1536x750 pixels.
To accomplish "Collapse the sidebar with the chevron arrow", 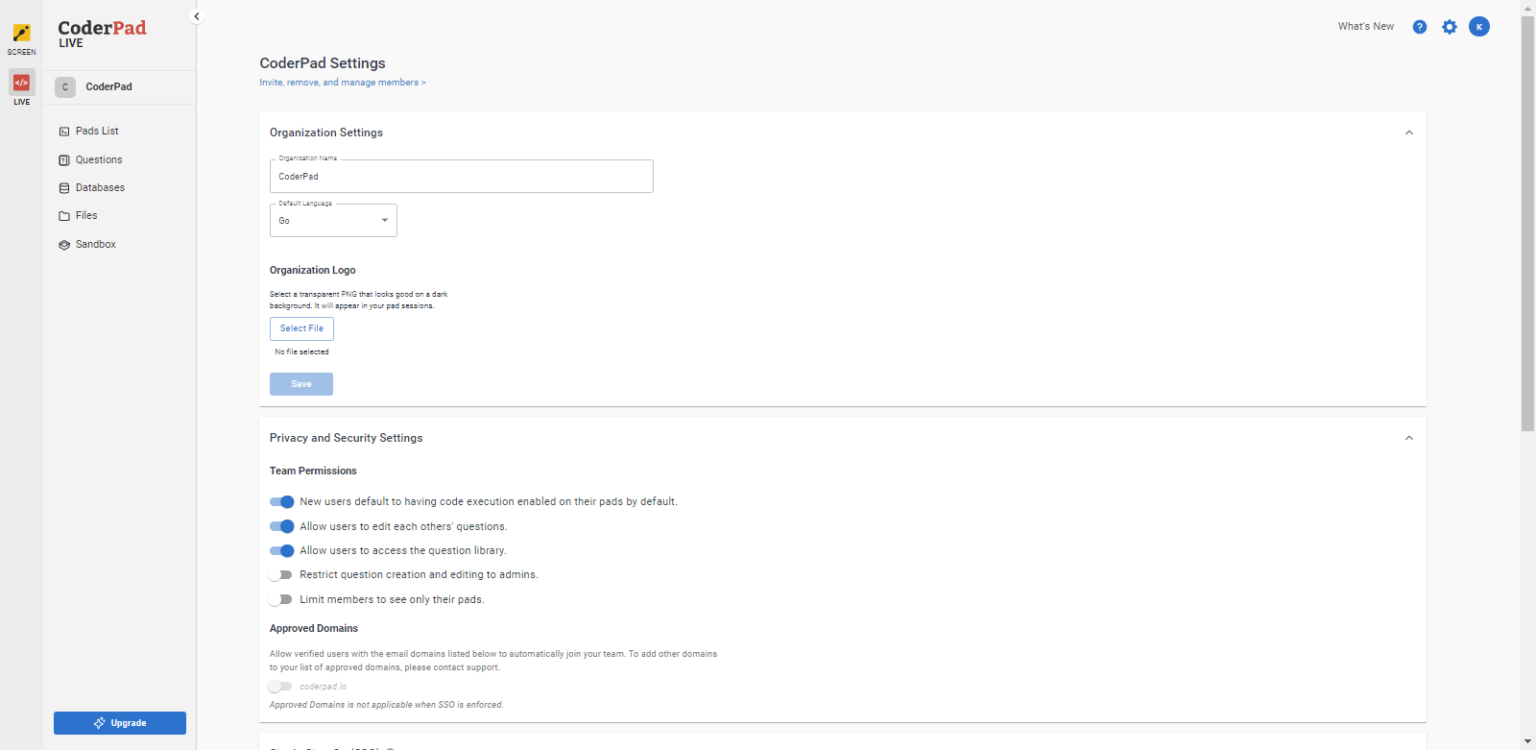I will point(196,16).
